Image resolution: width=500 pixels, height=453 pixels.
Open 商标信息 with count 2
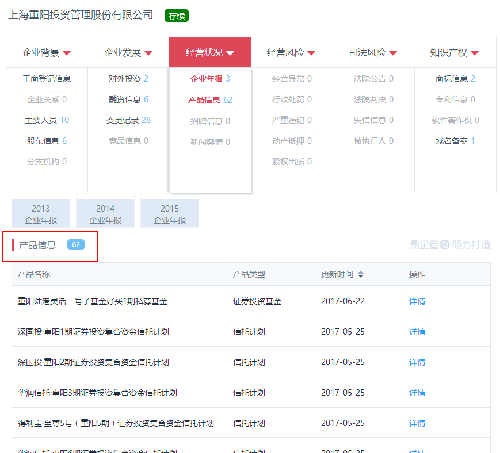[455, 79]
